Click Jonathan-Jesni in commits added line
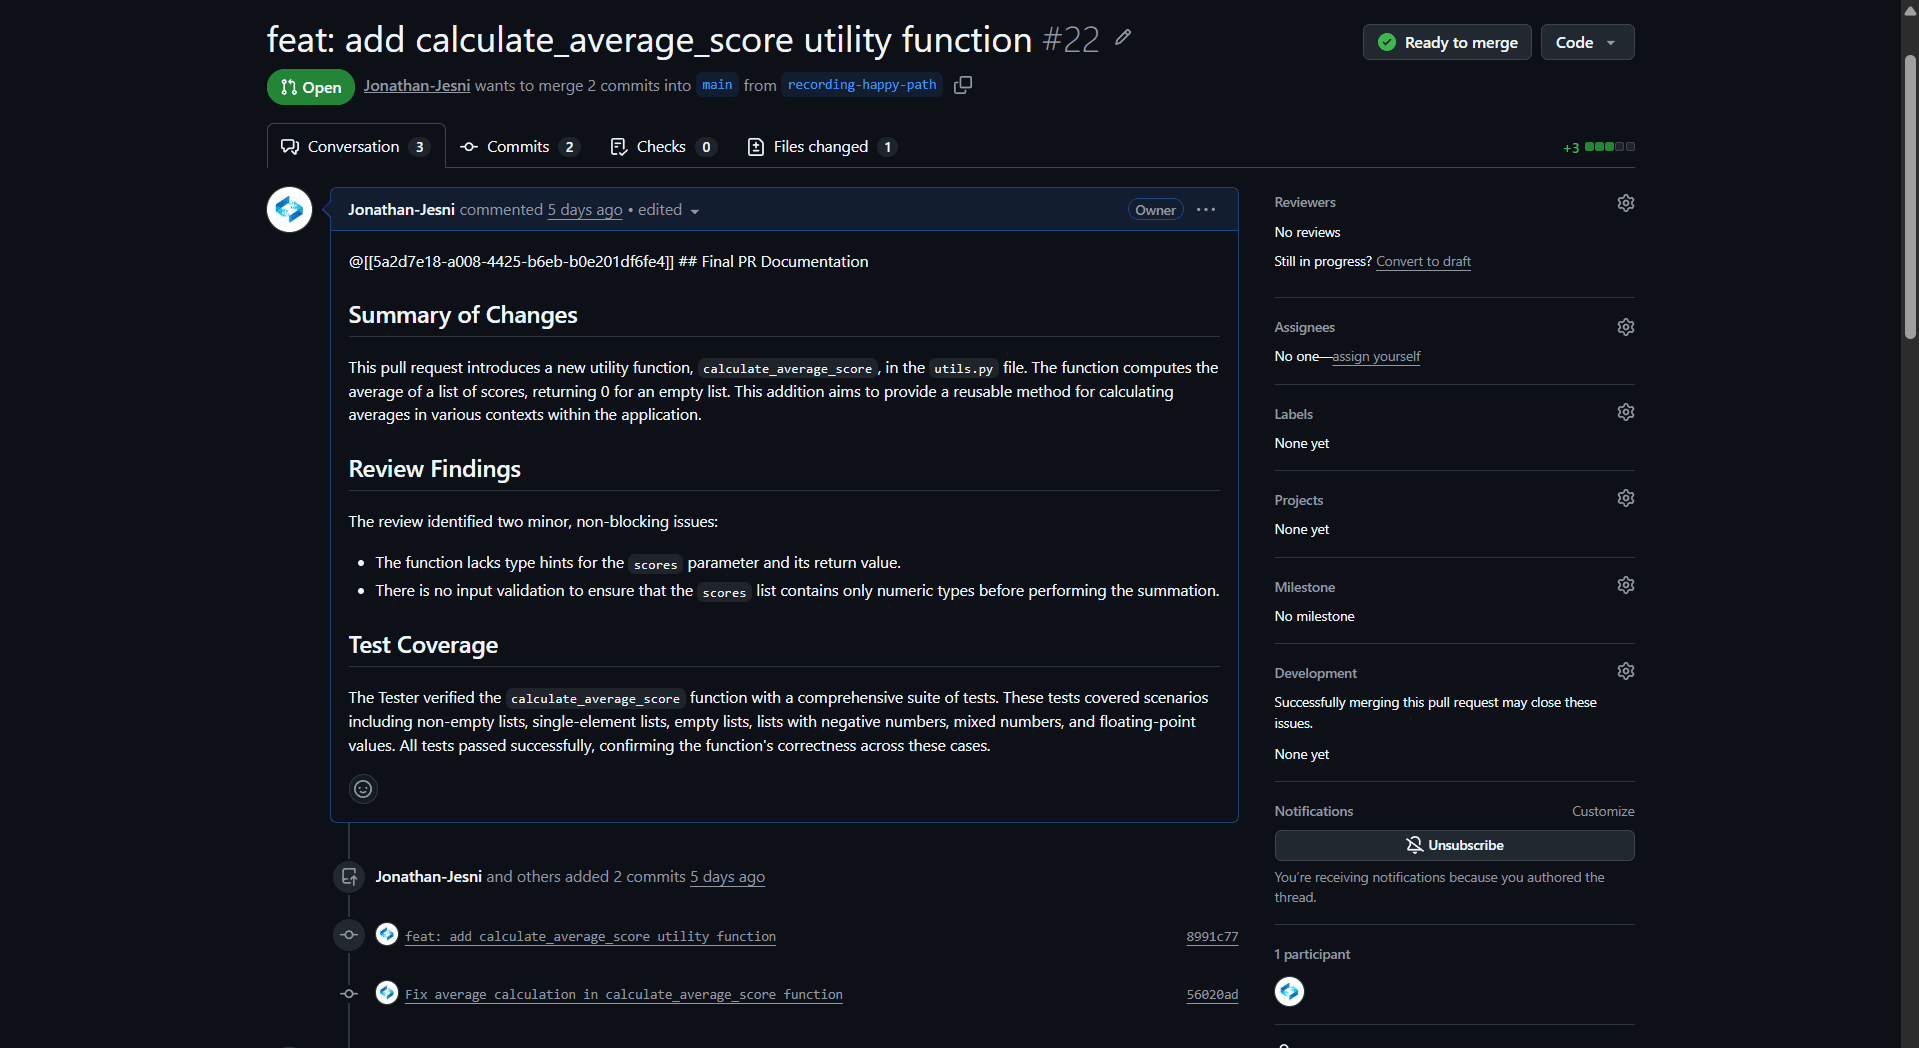 click(428, 877)
